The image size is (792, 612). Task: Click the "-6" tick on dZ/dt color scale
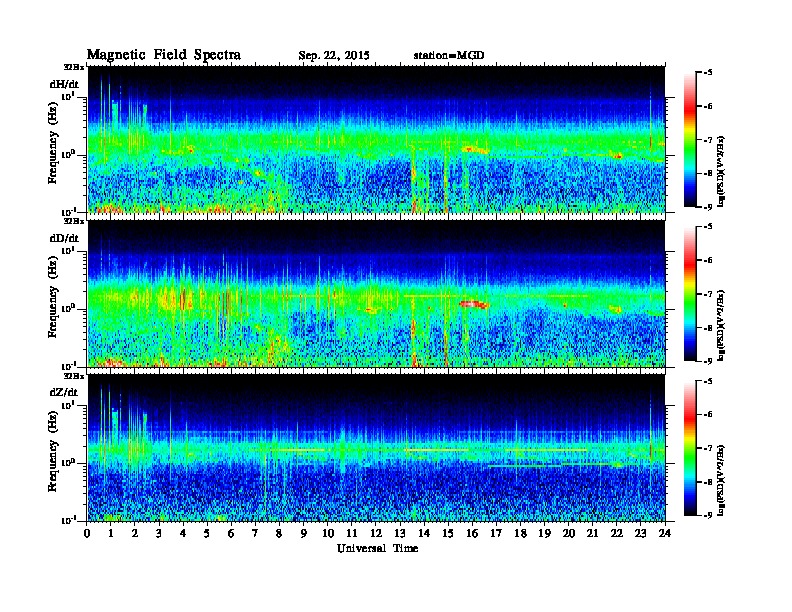708,414
